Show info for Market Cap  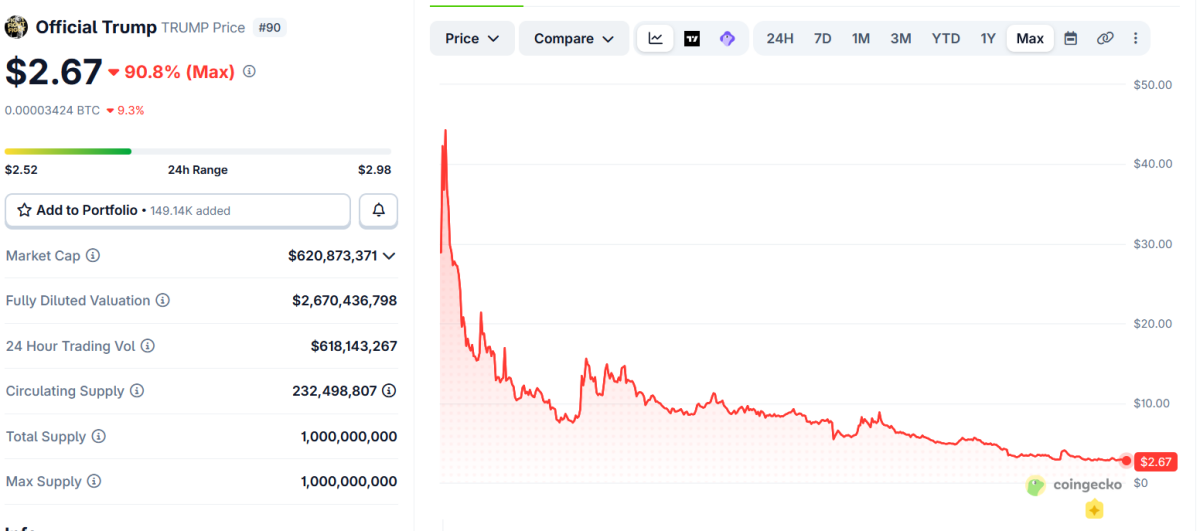pyautogui.click(x=93, y=256)
